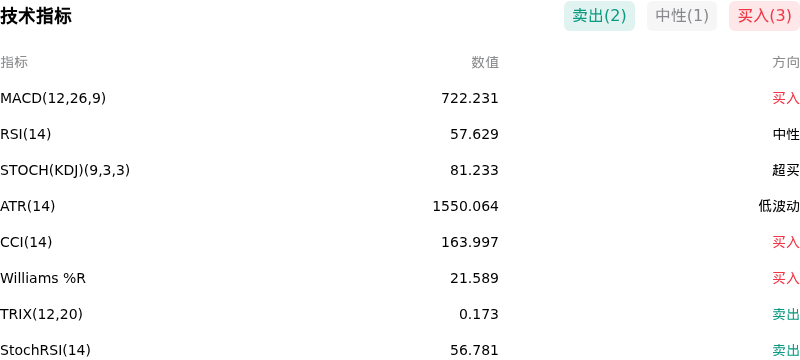The height and width of the screenshot is (360, 800).
Task: Click the 中性(1) neutral filter badge
Action: pos(682,16)
